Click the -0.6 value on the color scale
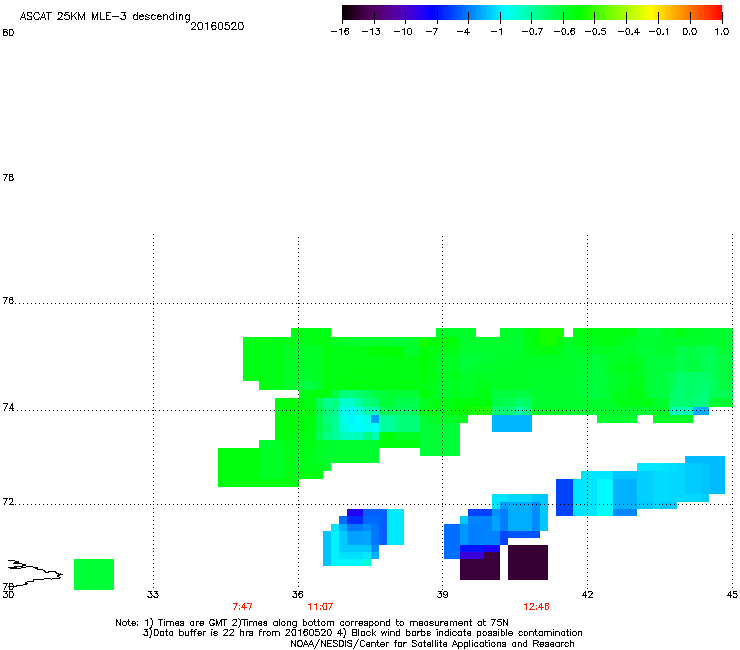 click(564, 32)
